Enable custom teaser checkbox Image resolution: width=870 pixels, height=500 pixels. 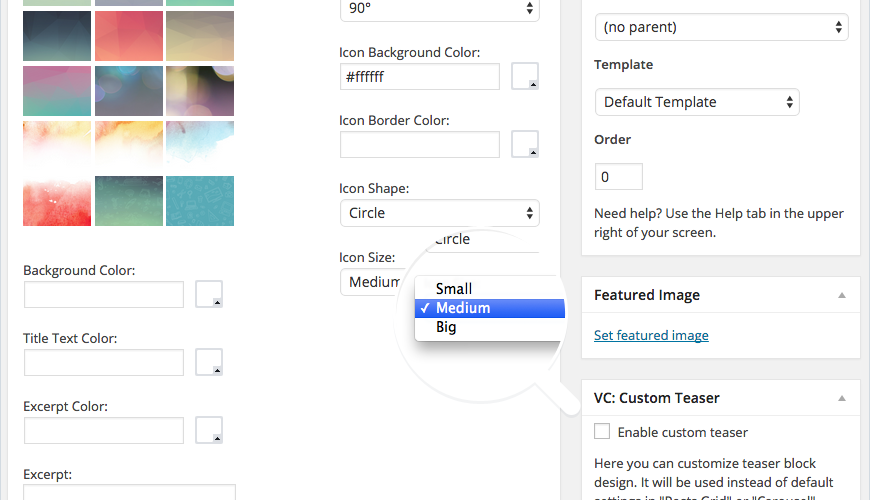[x=602, y=432]
